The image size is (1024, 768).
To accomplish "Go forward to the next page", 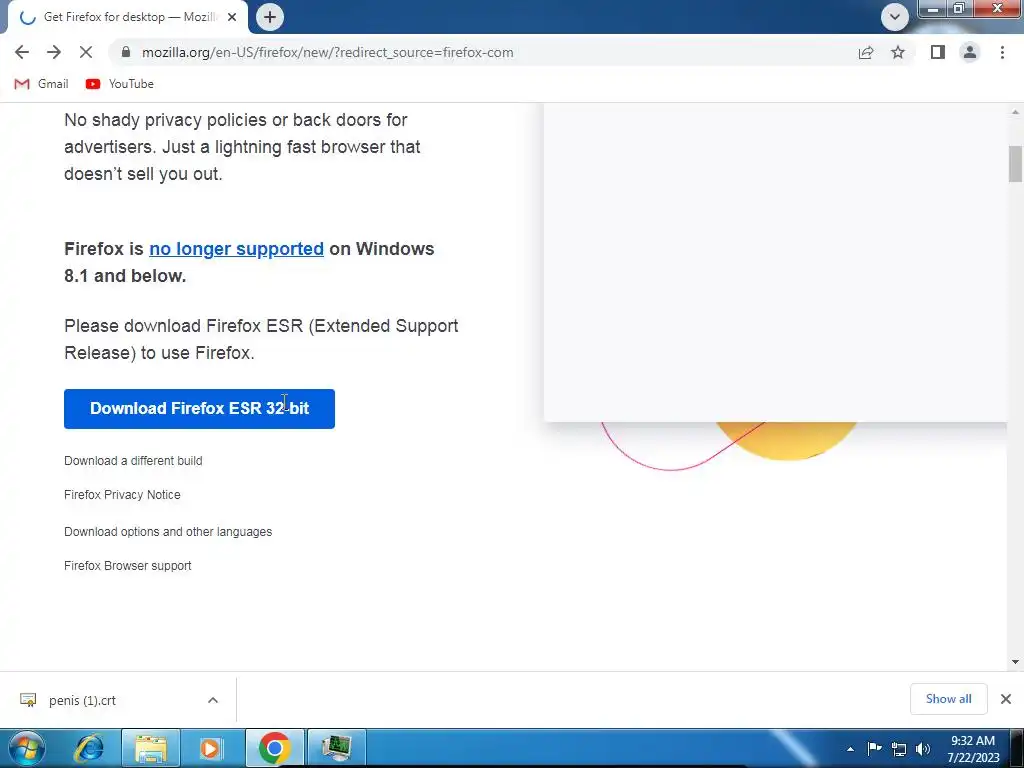I will point(54,52).
